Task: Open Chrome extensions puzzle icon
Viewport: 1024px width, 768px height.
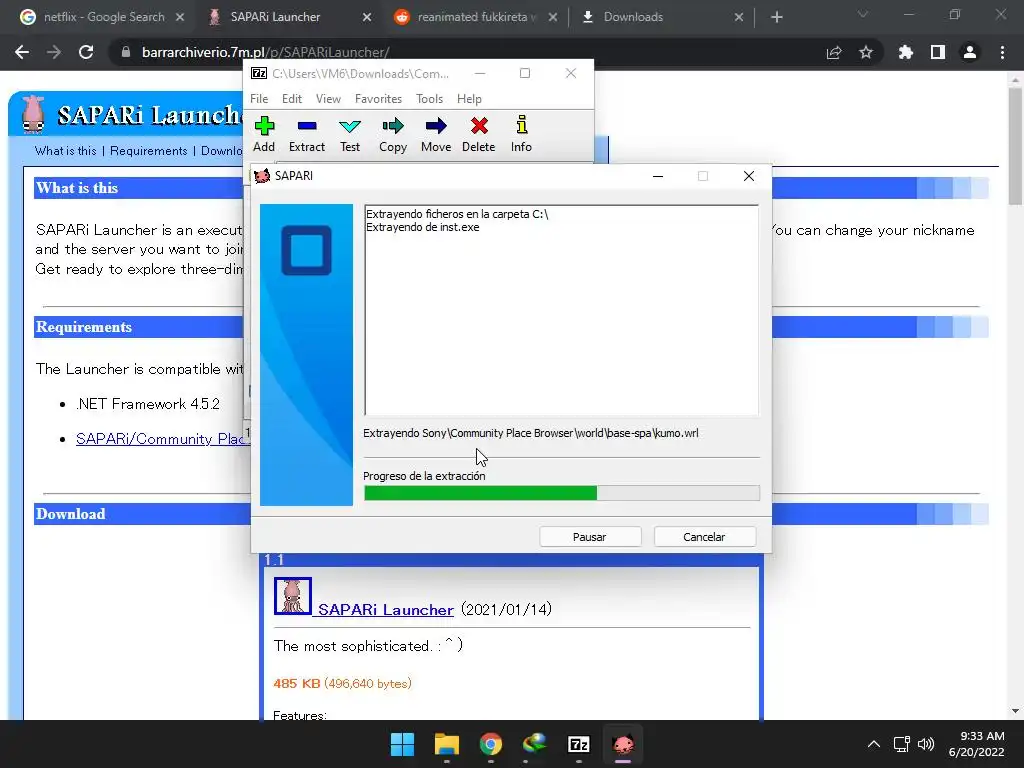Action: pos(905,52)
